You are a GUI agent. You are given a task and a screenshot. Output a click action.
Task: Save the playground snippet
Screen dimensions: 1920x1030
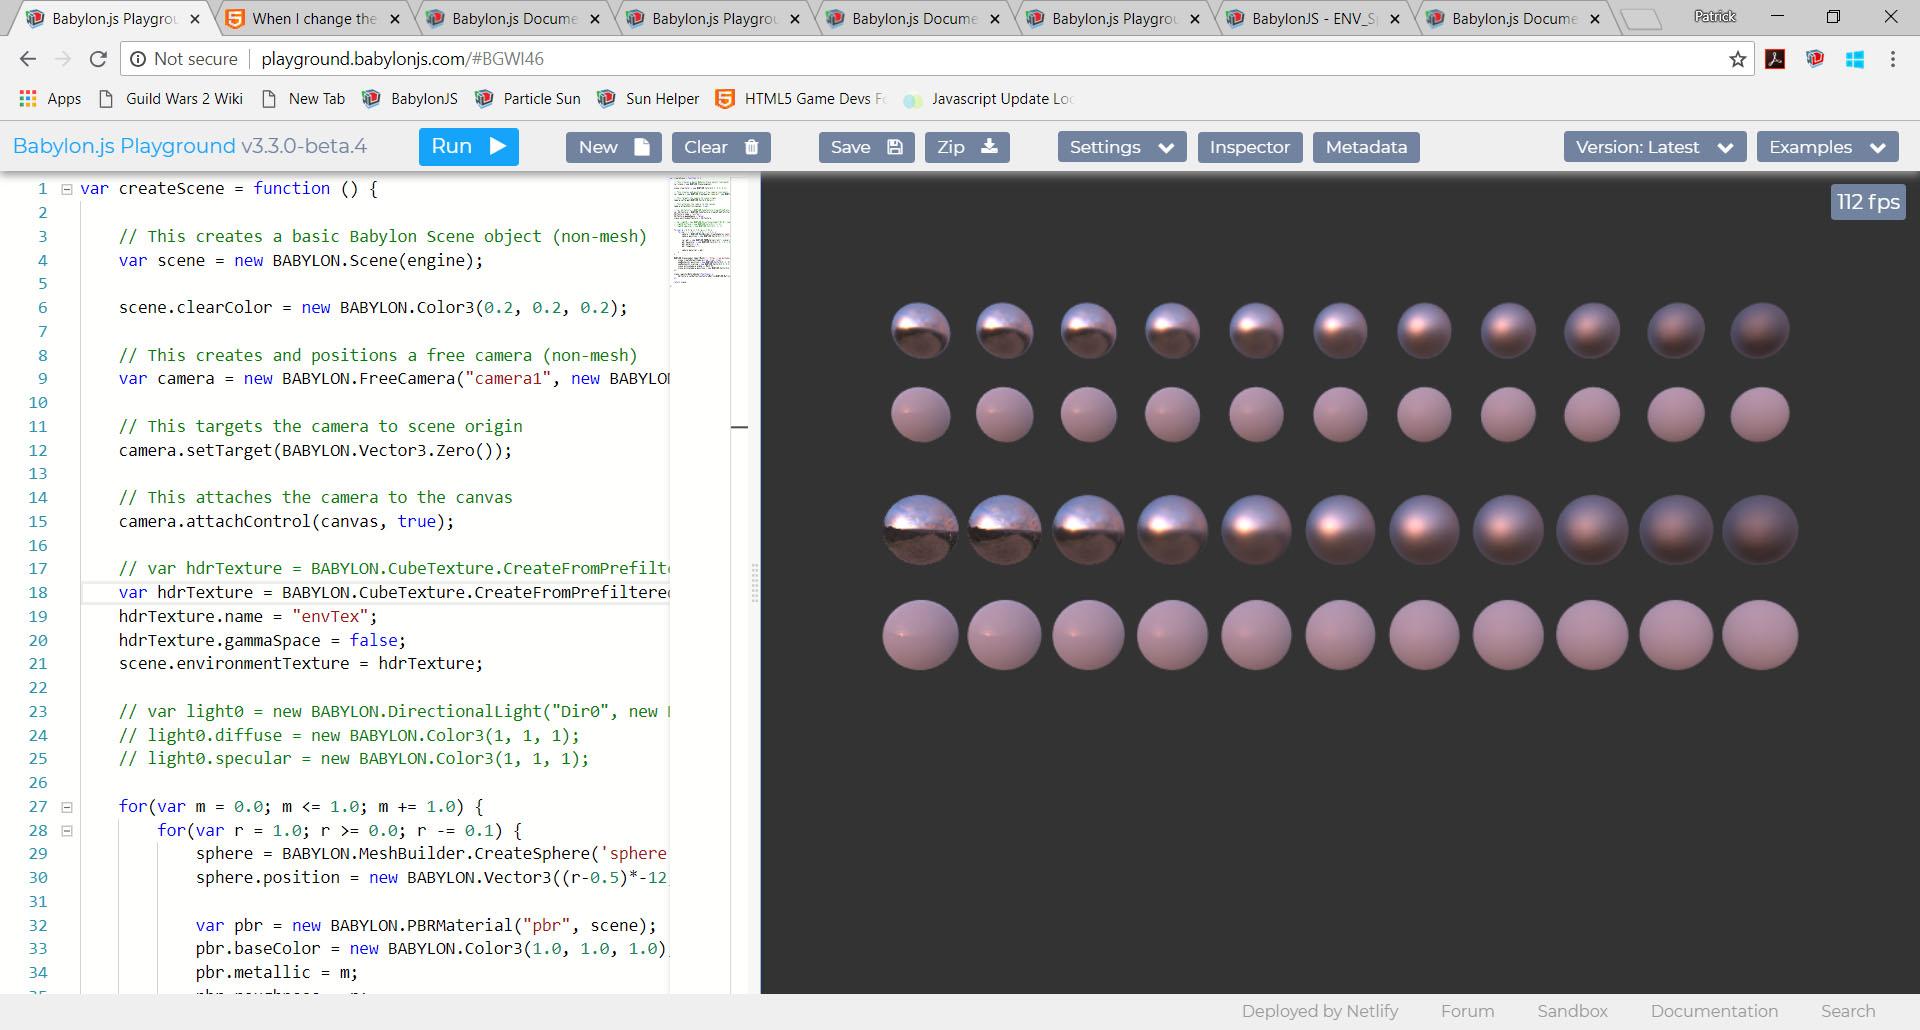[x=866, y=147]
